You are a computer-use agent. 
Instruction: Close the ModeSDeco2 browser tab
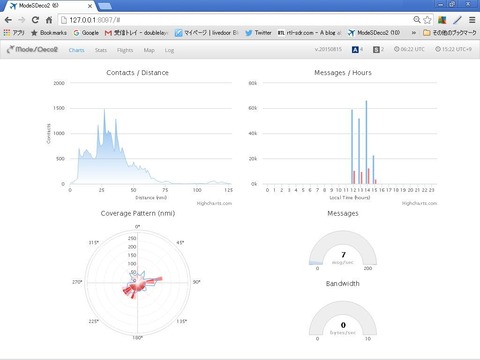coord(90,6)
